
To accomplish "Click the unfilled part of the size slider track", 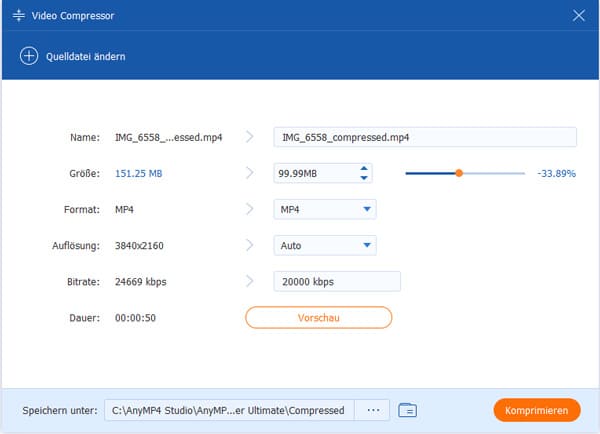I will click(494, 173).
